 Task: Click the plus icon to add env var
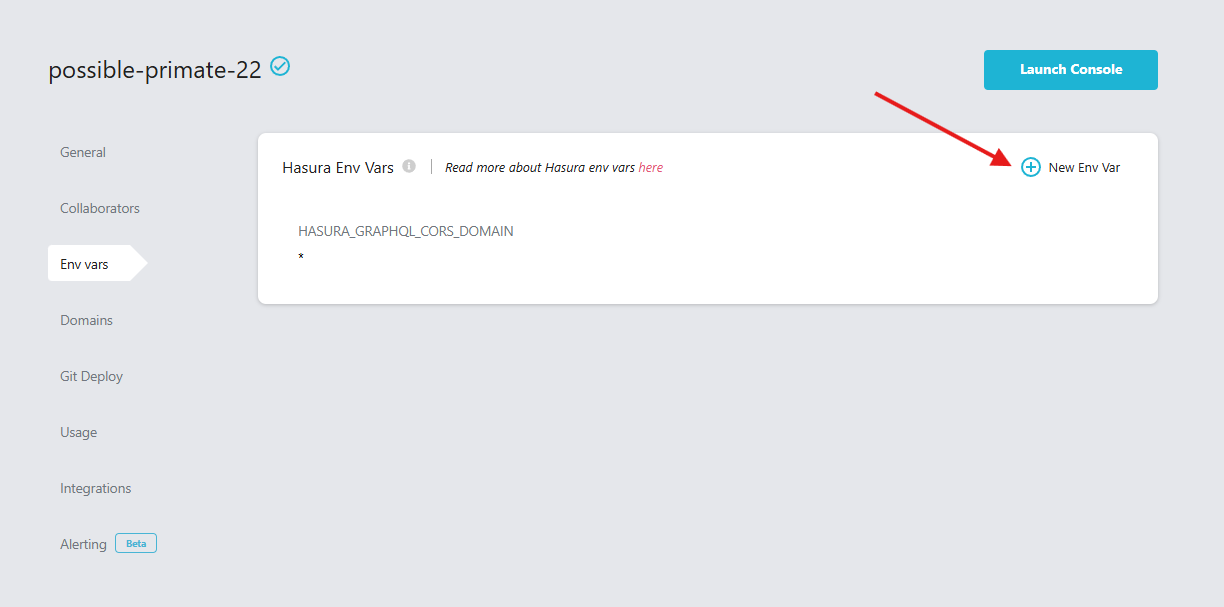[x=1030, y=167]
